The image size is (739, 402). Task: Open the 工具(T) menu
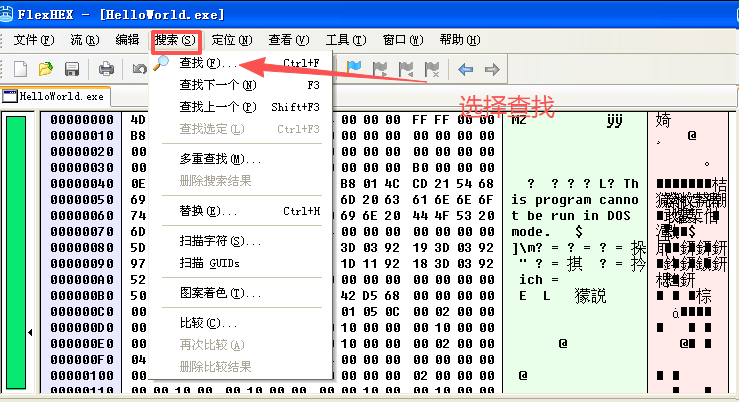click(346, 40)
